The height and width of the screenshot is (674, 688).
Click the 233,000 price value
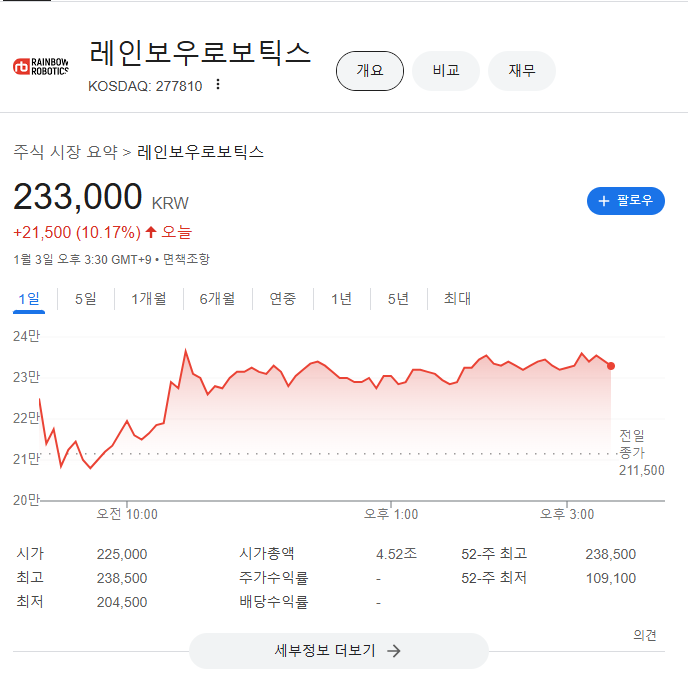click(x=78, y=197)
